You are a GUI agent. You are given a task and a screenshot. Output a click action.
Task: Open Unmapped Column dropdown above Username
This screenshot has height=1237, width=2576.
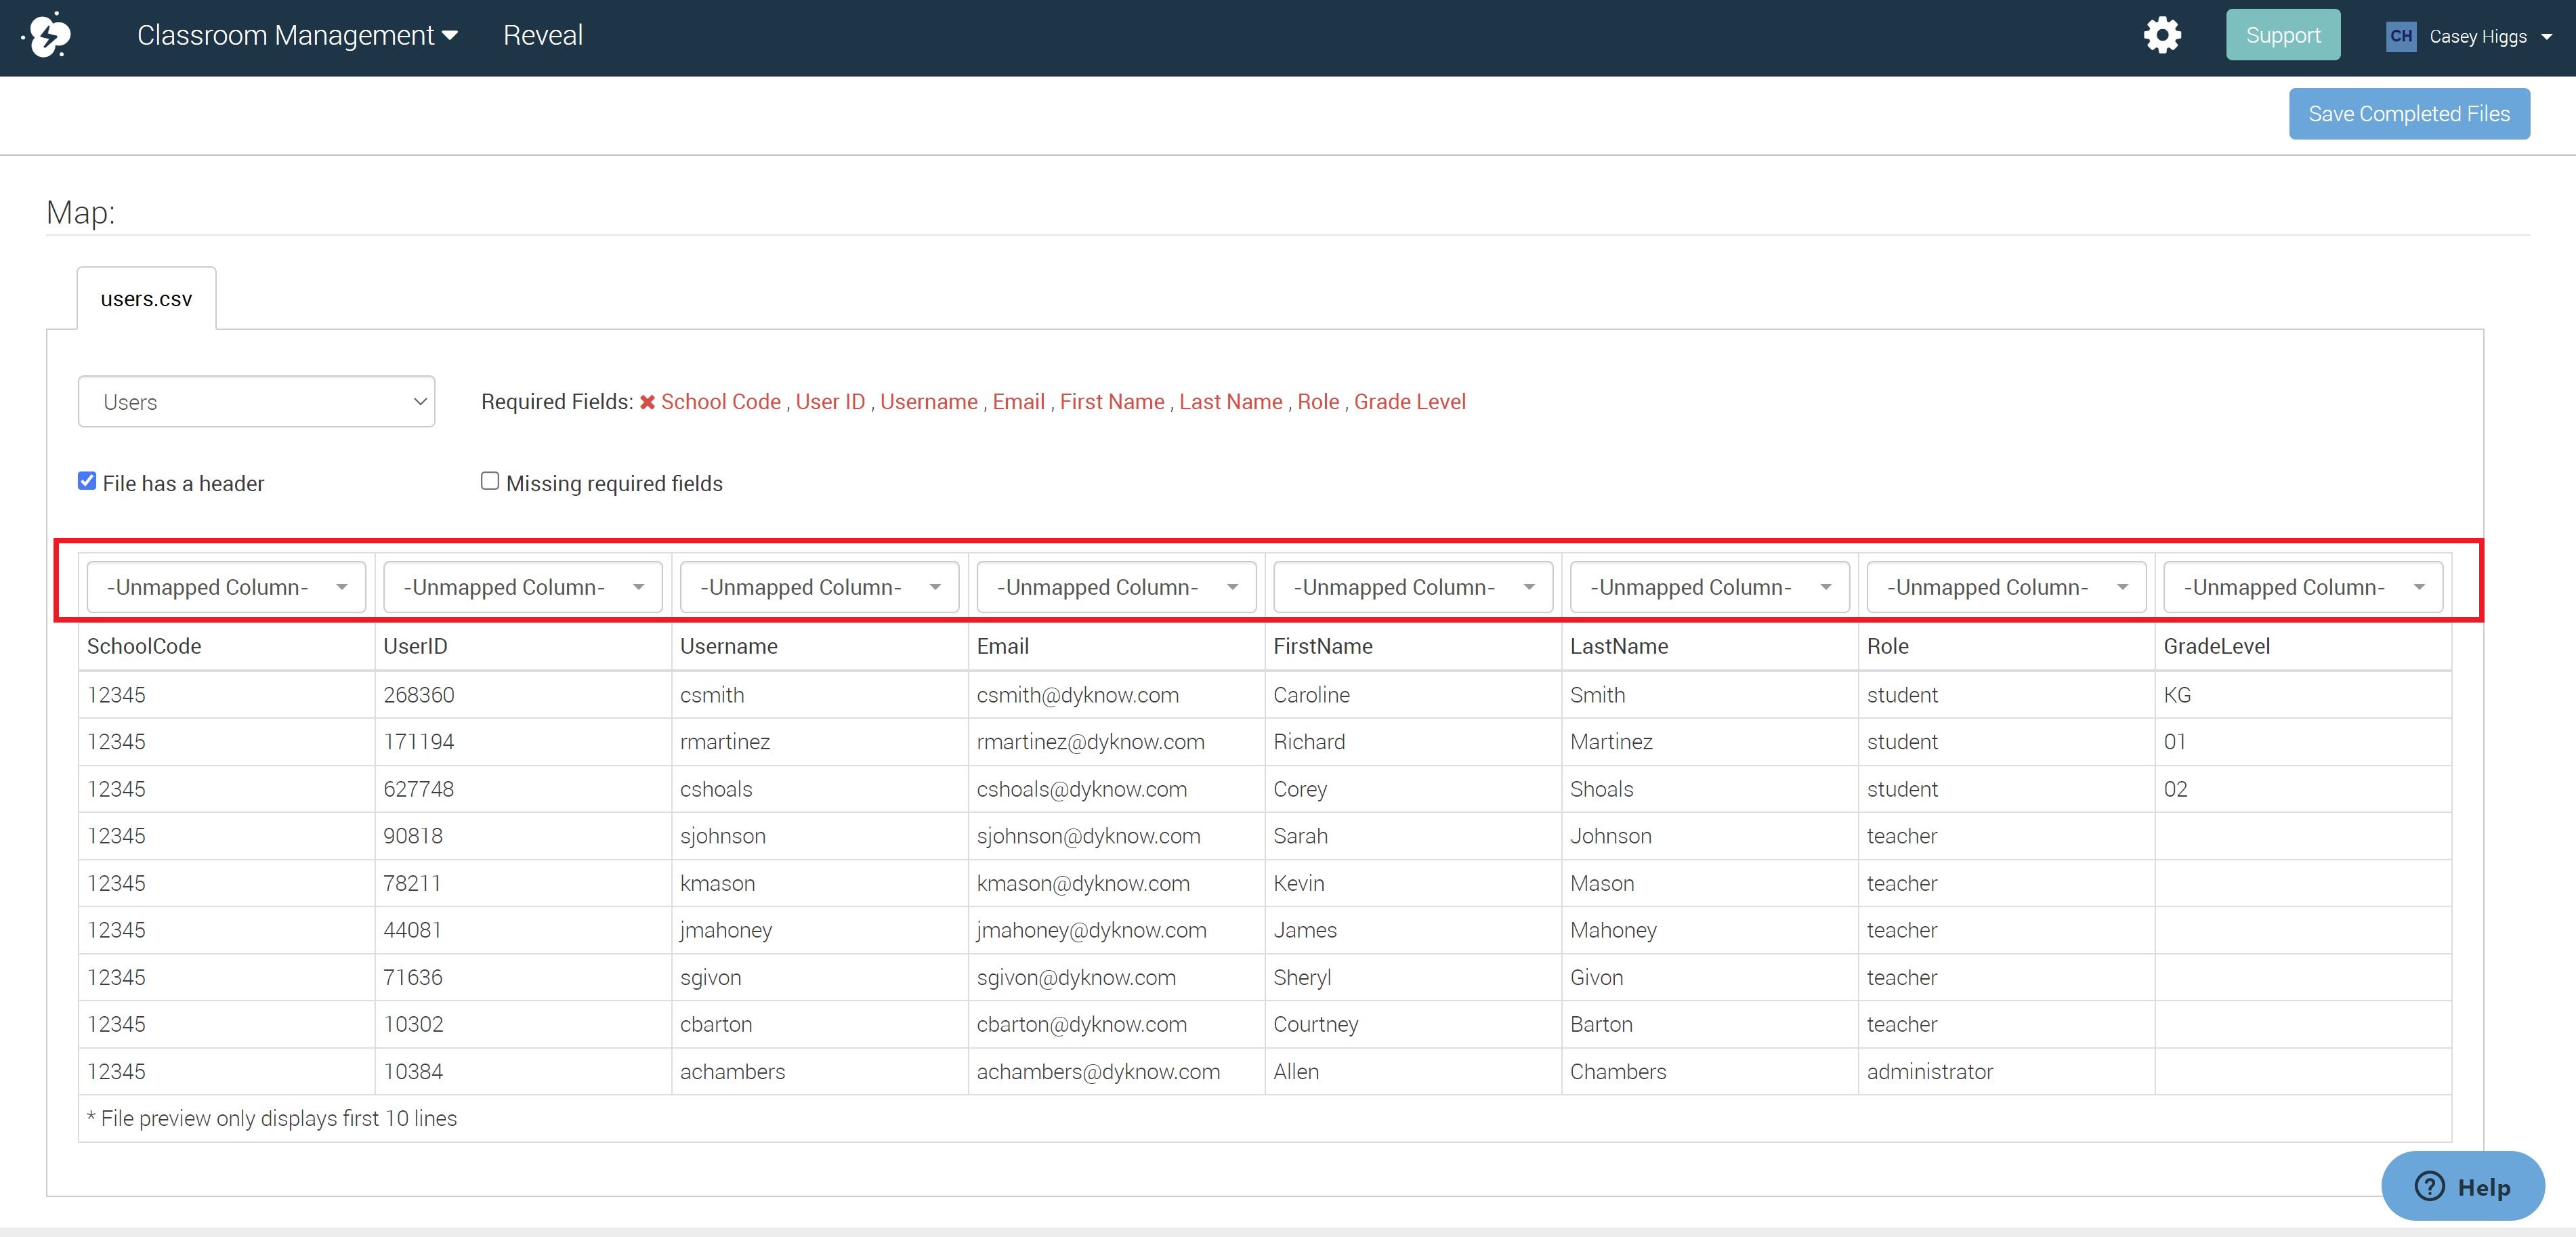coord(819,587)
